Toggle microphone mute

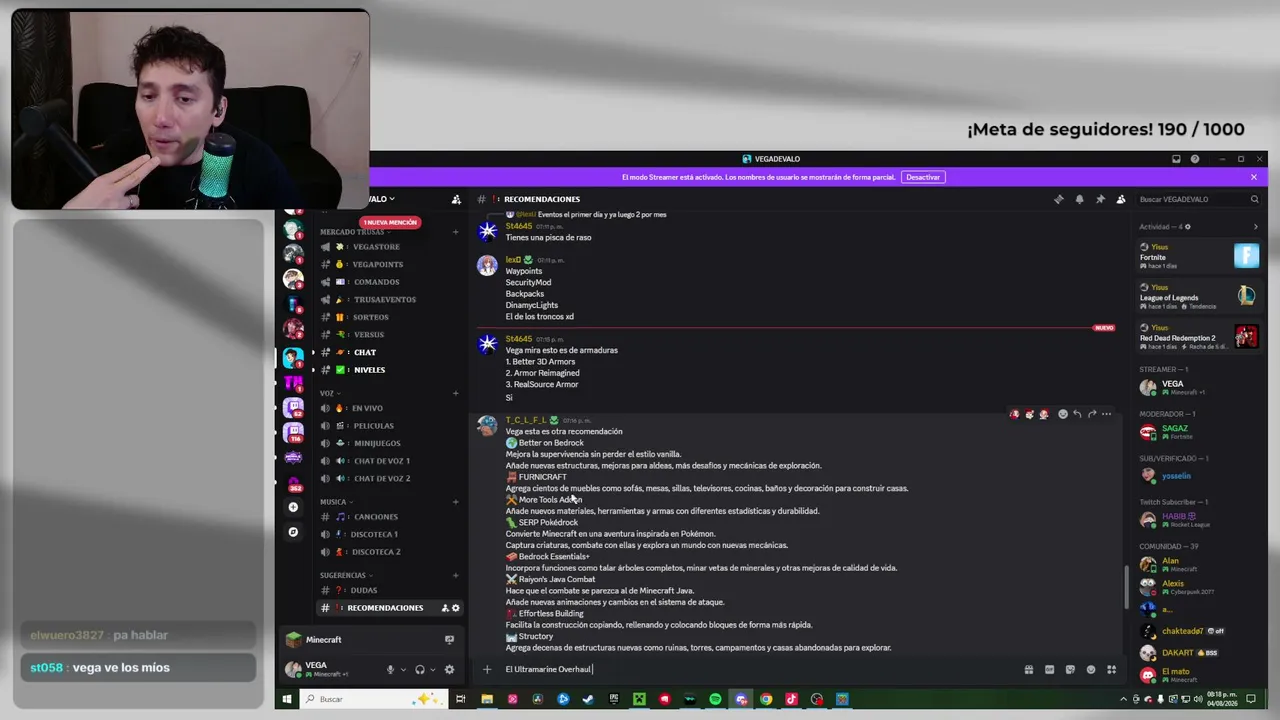(390, 669)
